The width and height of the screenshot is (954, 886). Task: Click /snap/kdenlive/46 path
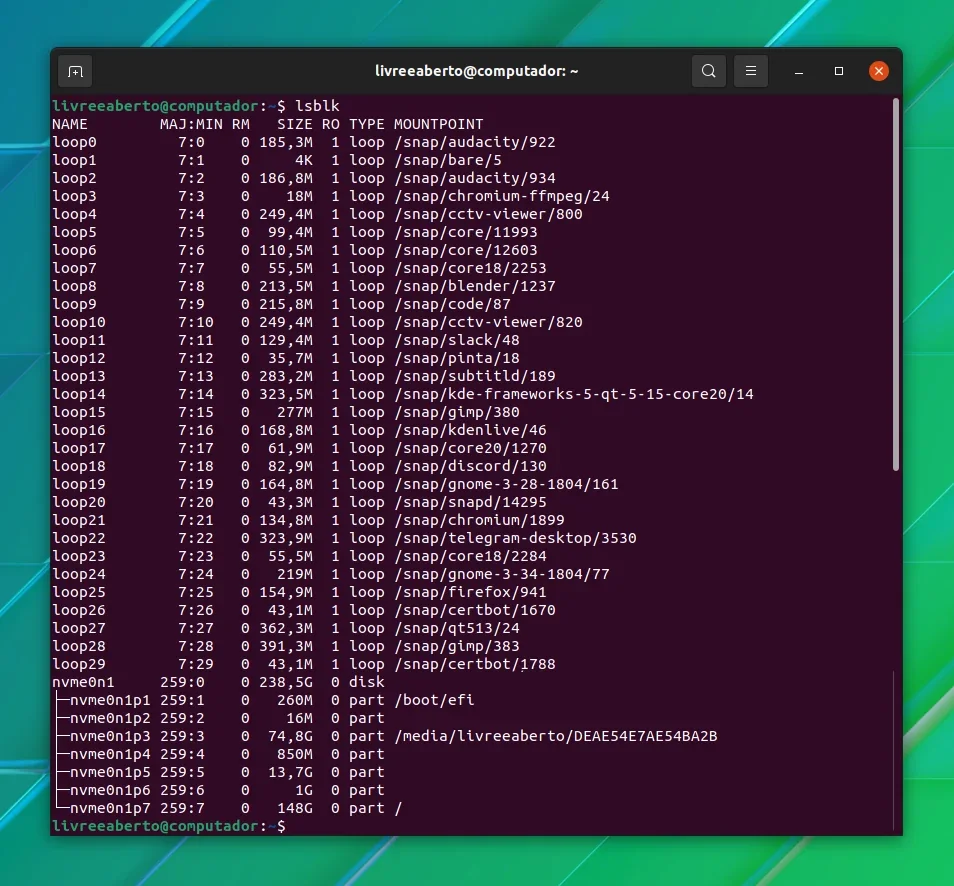[470, 430]
